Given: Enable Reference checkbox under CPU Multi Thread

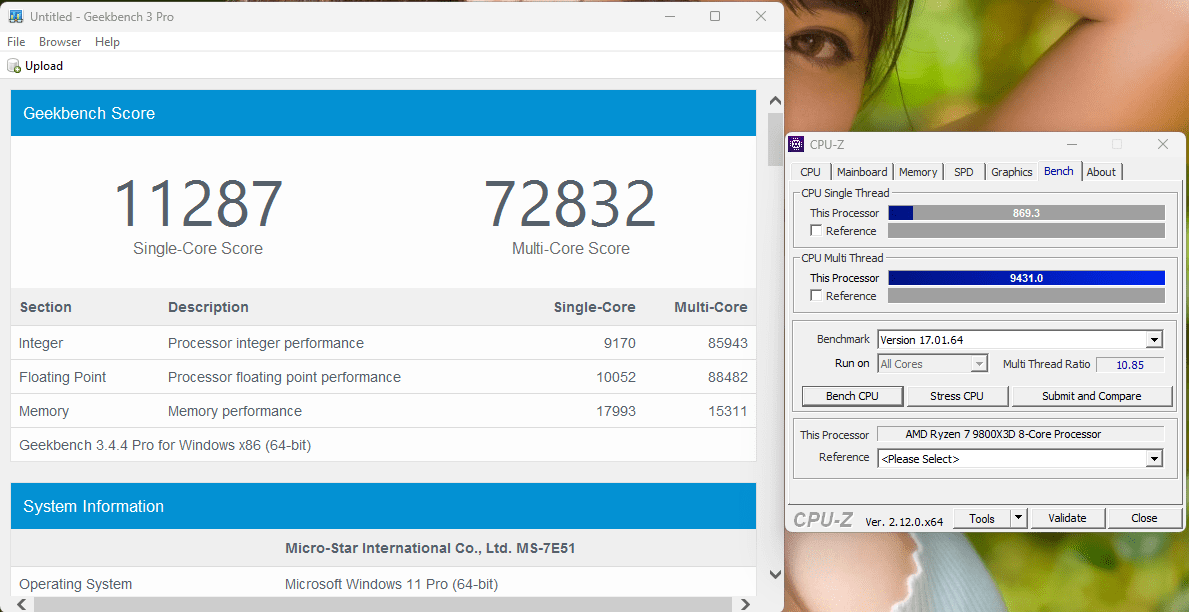Looking at the screenshot, I should click(816, 296).
